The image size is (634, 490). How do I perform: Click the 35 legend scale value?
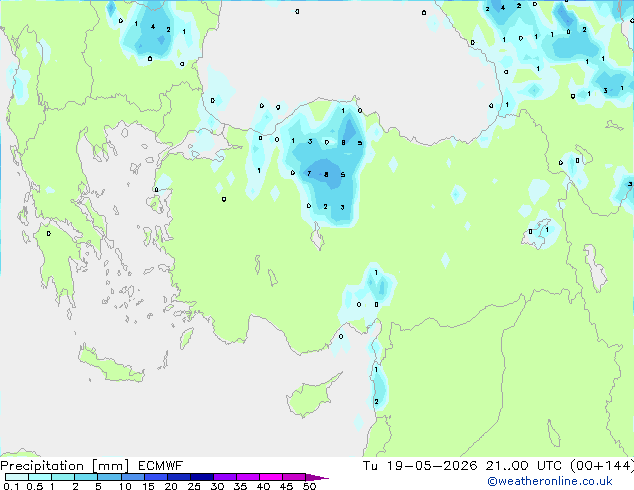[x=240, y=486]
